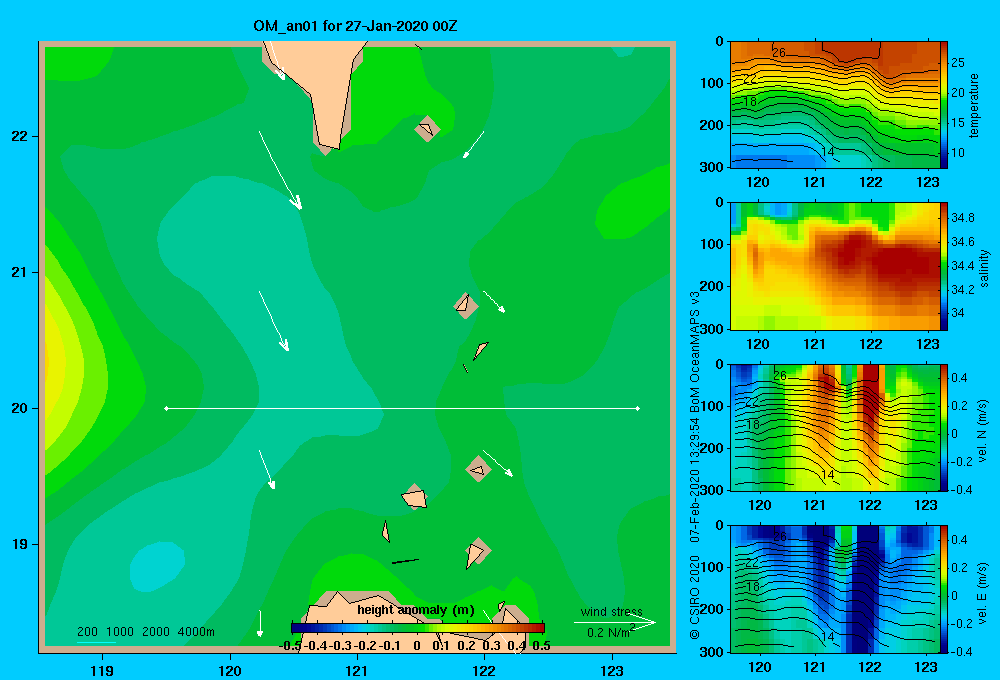The height and width of the screenshot is (680, 1000).
Task: Open the temperature depth section plot
Action: click(x=835, y=105)
